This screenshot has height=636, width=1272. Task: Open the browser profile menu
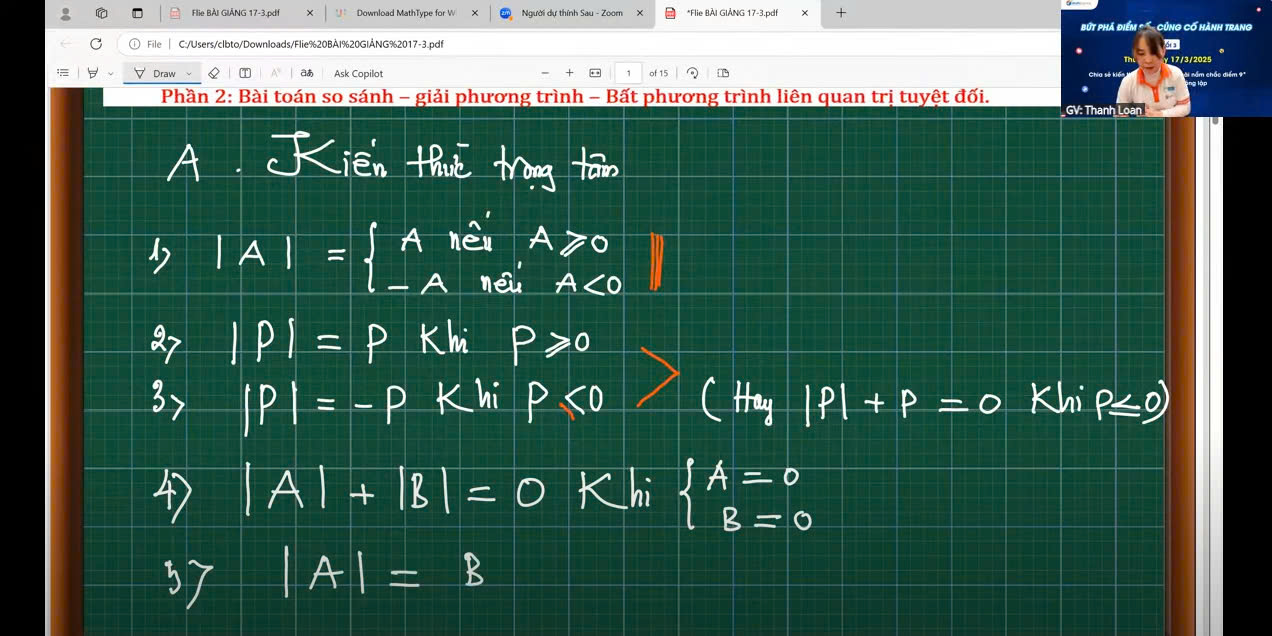(66, 13)
